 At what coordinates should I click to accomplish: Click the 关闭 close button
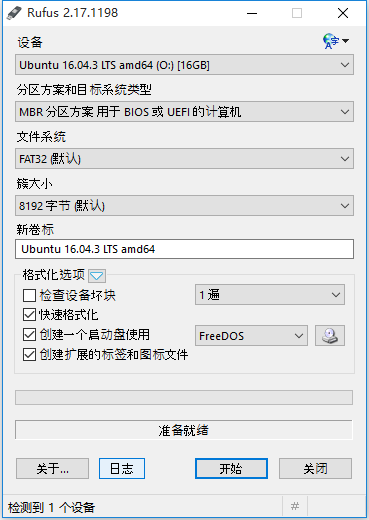pyautogui.click(x=315, y=469)
